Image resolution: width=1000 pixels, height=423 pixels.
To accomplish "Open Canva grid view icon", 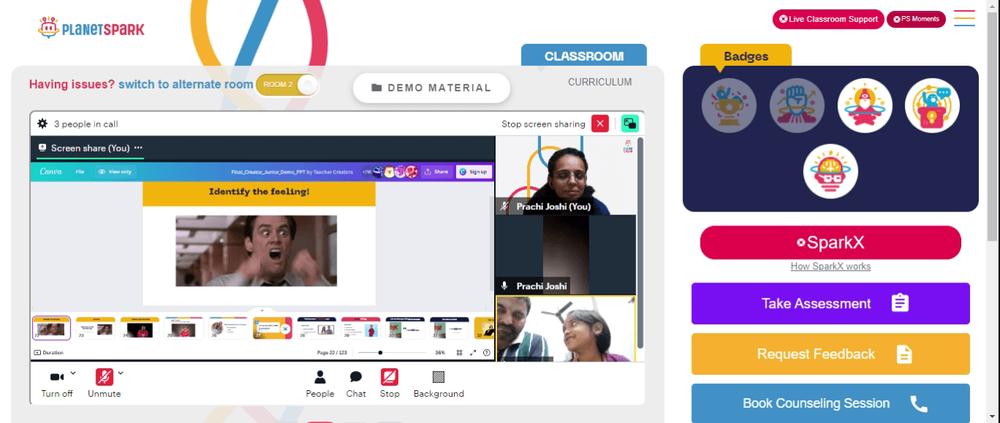I will tap(459, 352).
